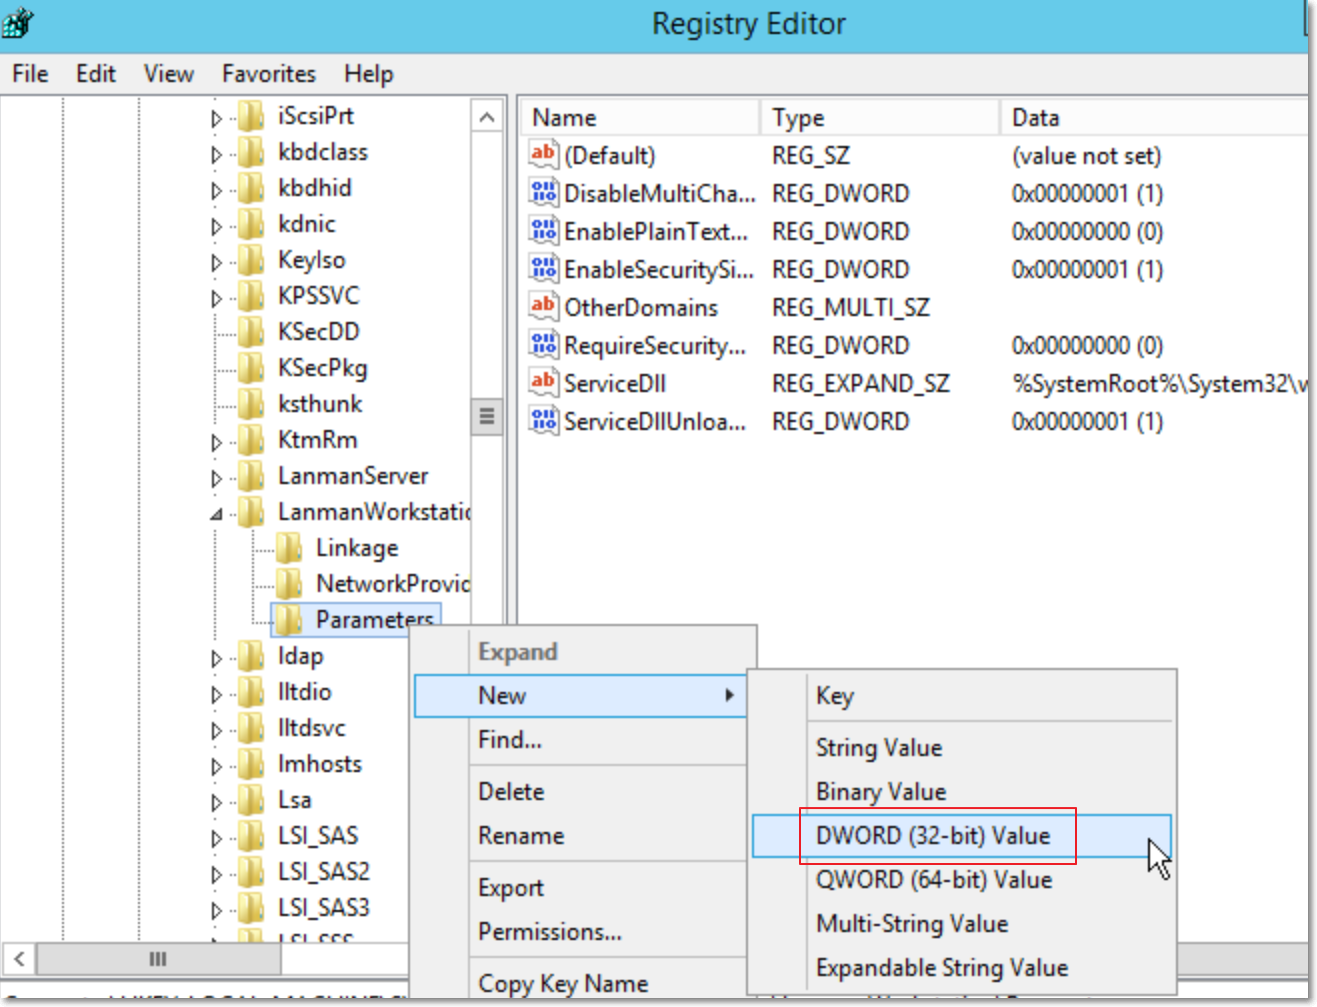
Task: Click Export in the context menu
Action: [510, 888]
